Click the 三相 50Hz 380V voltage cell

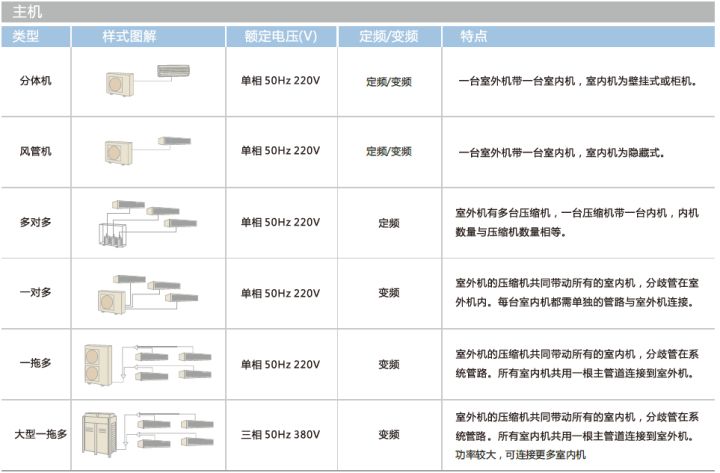pyautogui.click(x=280, y=435)
